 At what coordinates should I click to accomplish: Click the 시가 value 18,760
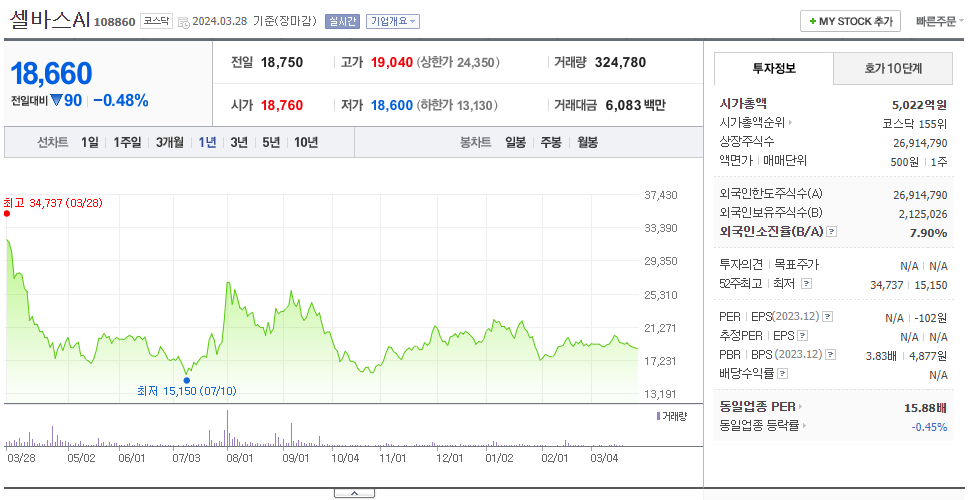[282, 106]
